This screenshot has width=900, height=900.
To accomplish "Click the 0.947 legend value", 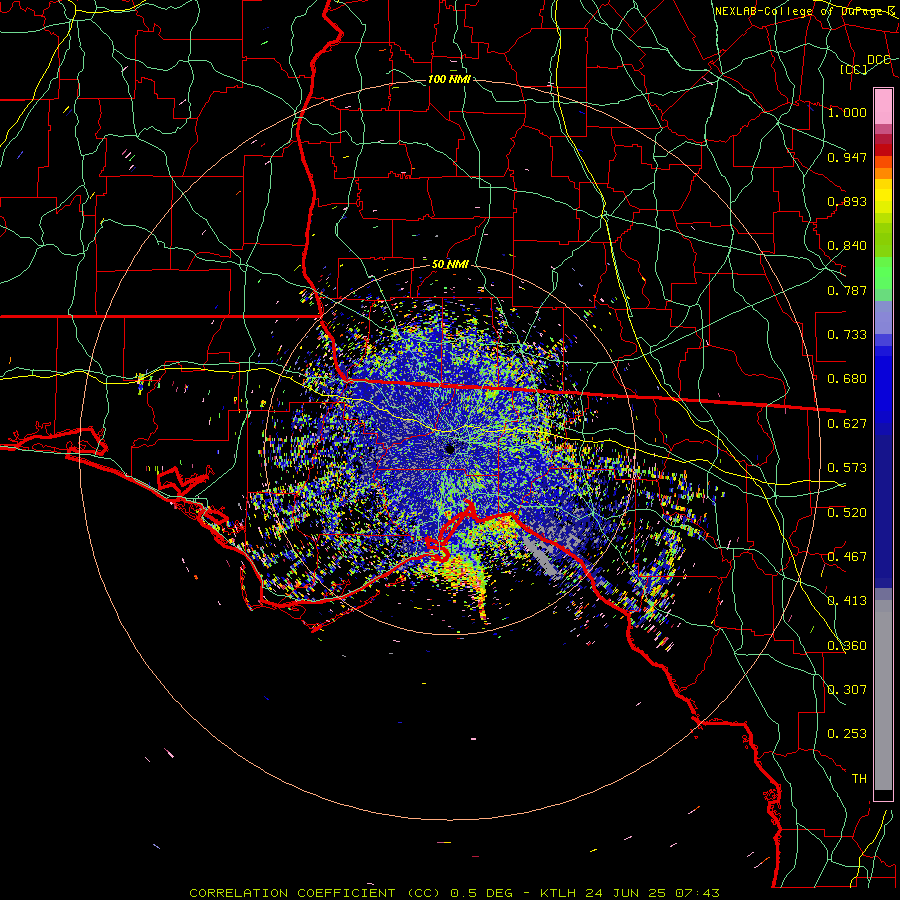I will tap(847, 157).
